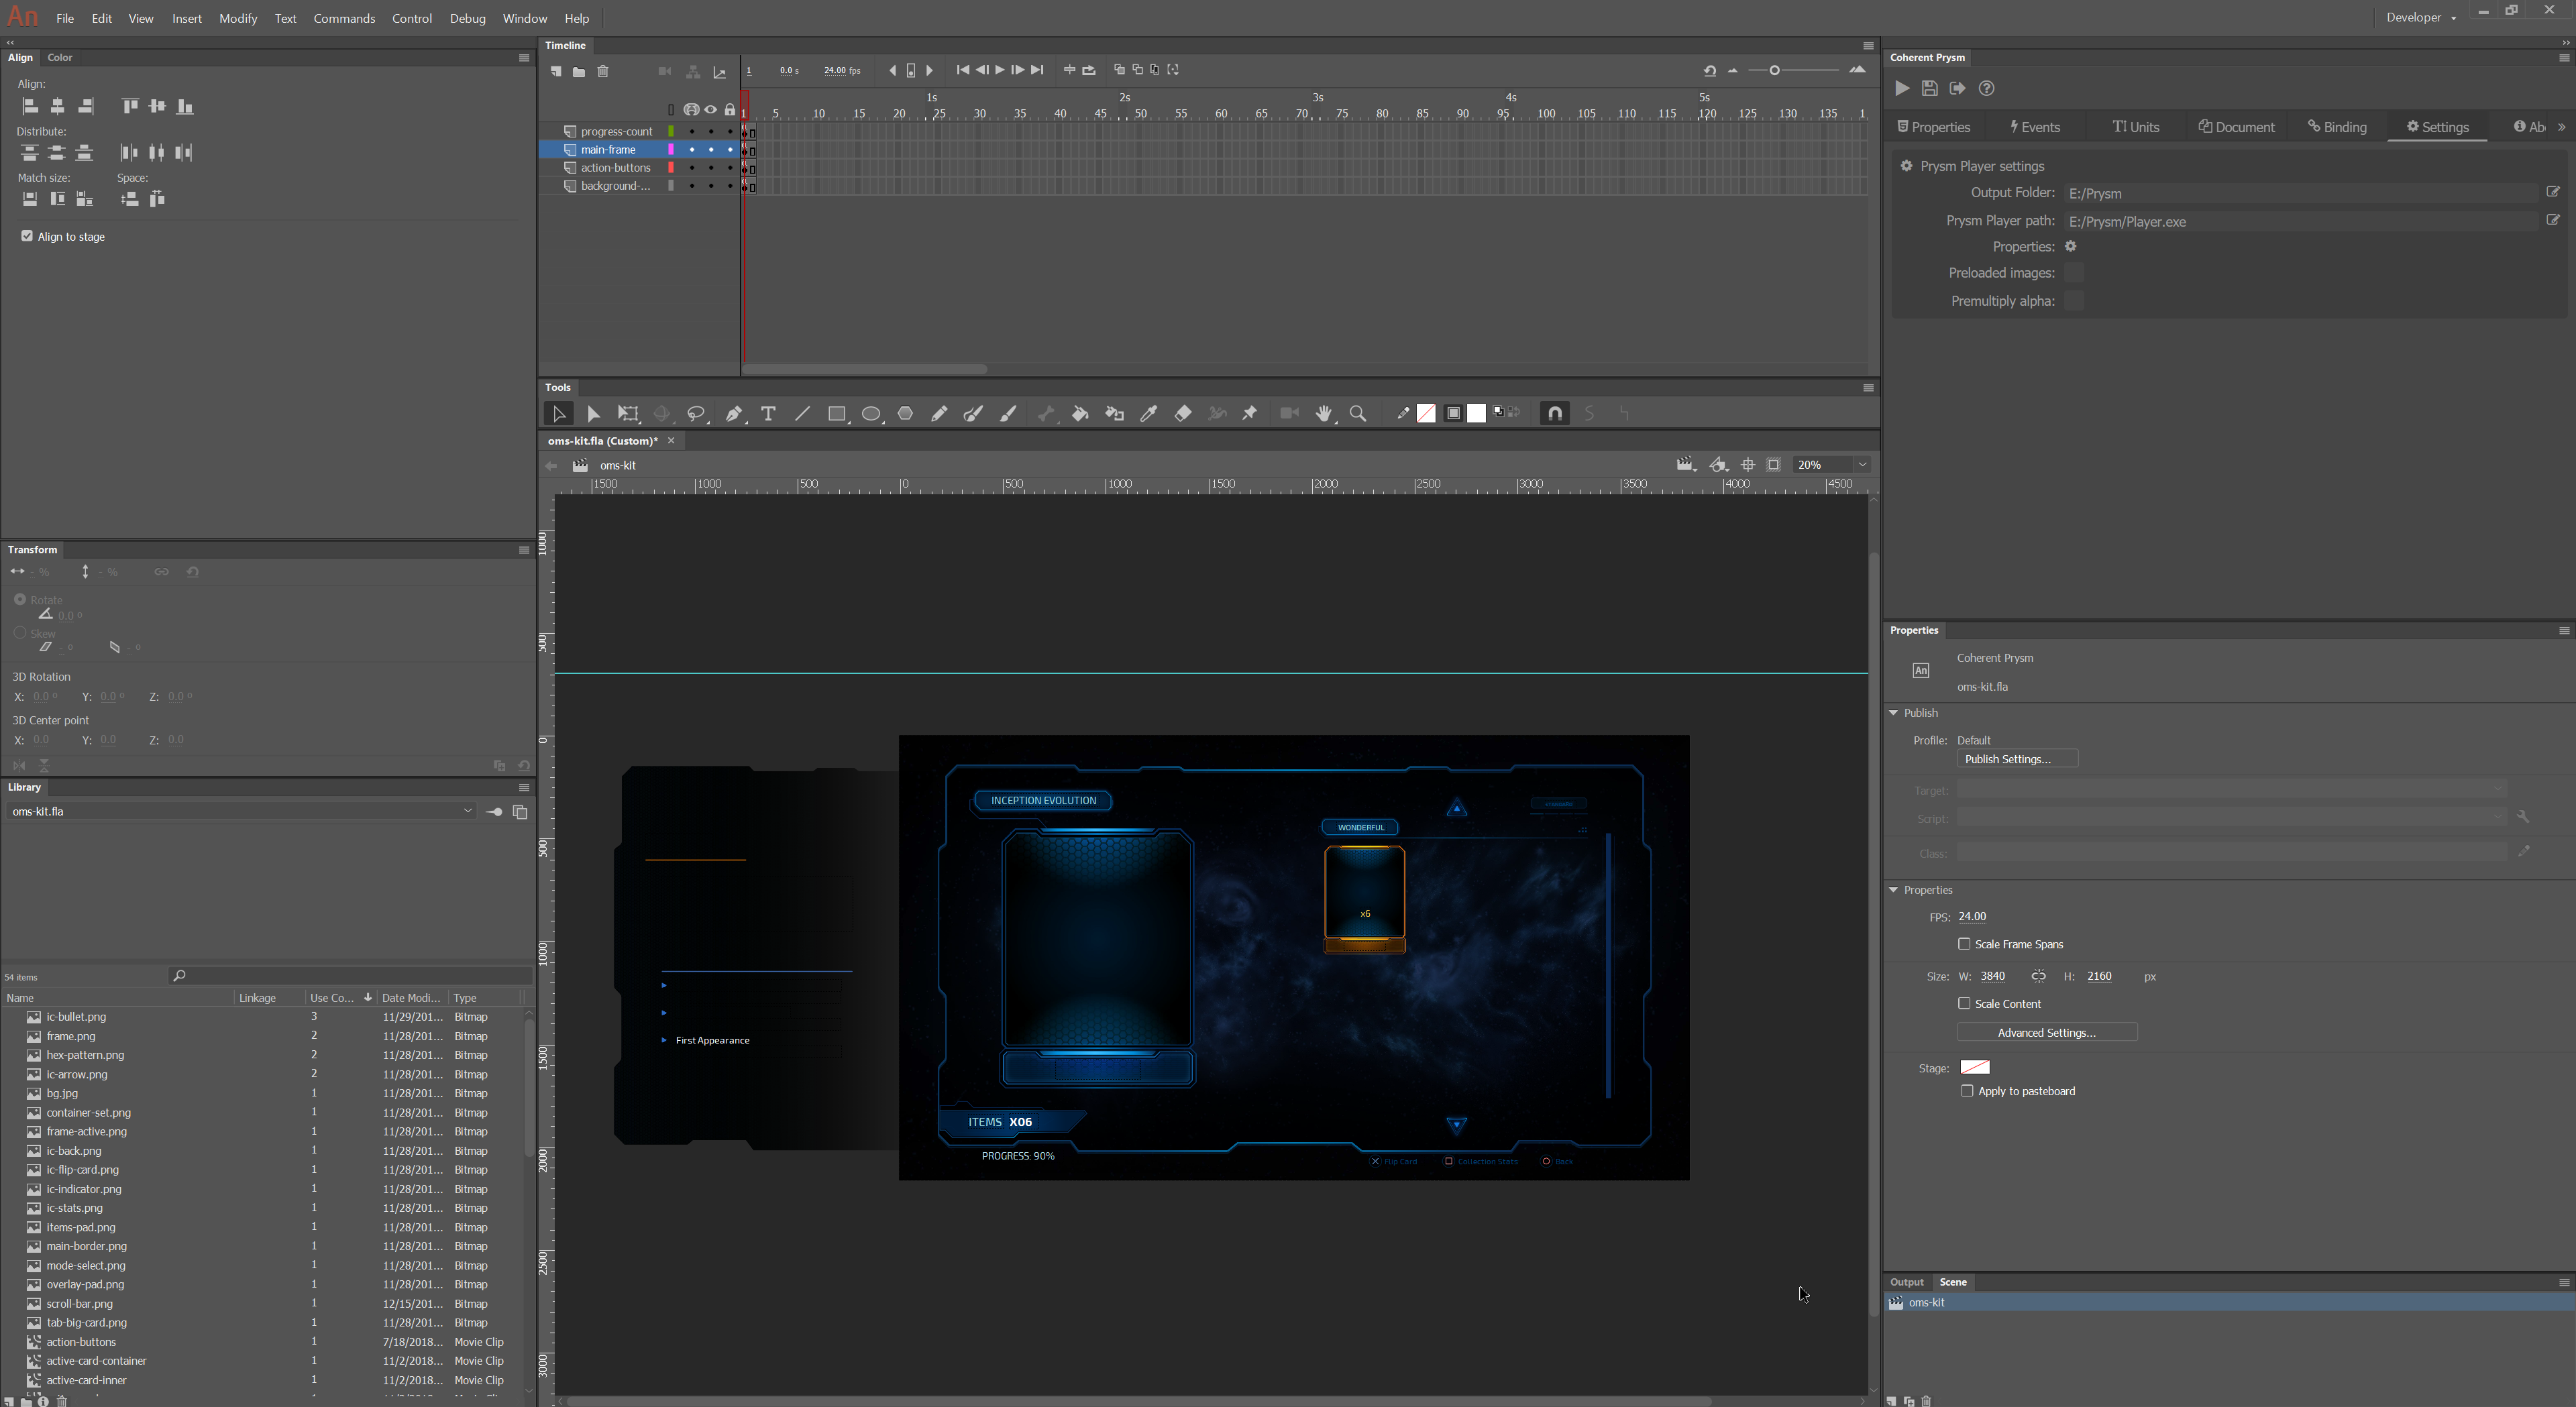Toggle Snap to Objects magnet

coord(1555,413)
